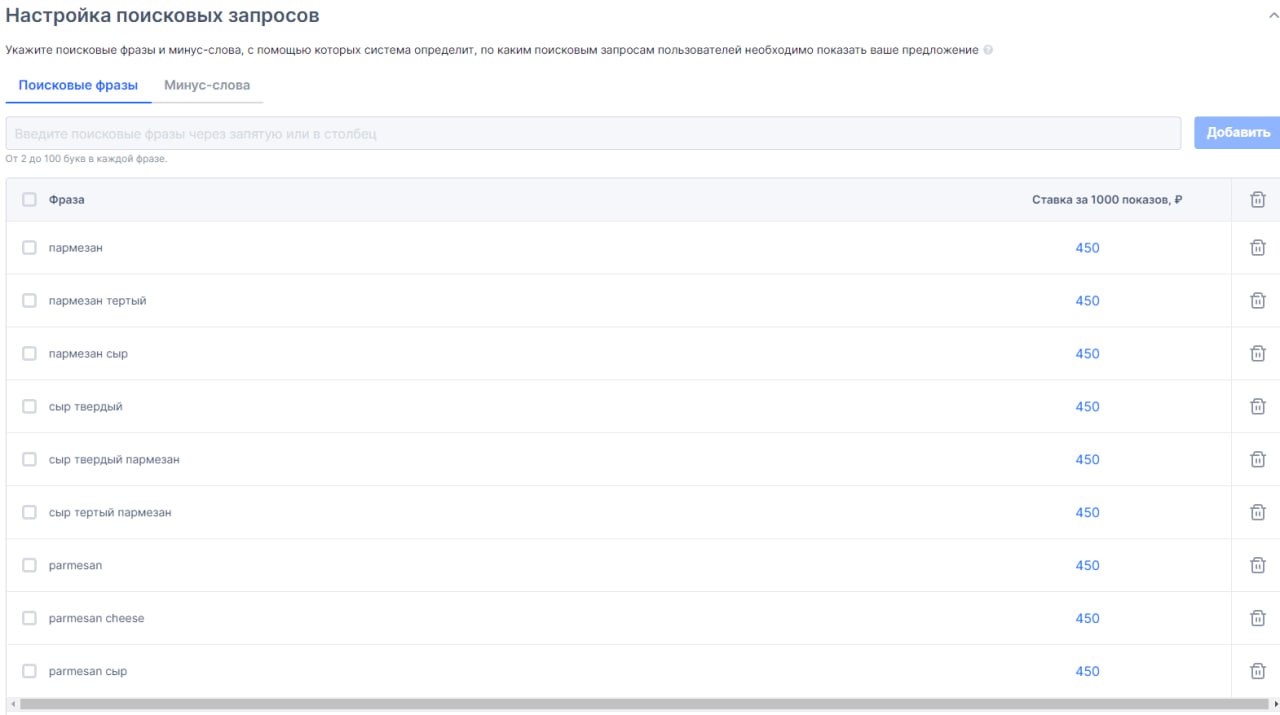Image resolution: width=1280 pixels, height=715 pixels.
Task: Click right arrow of horizontal scrollbar
Action: pos(1274,705)
